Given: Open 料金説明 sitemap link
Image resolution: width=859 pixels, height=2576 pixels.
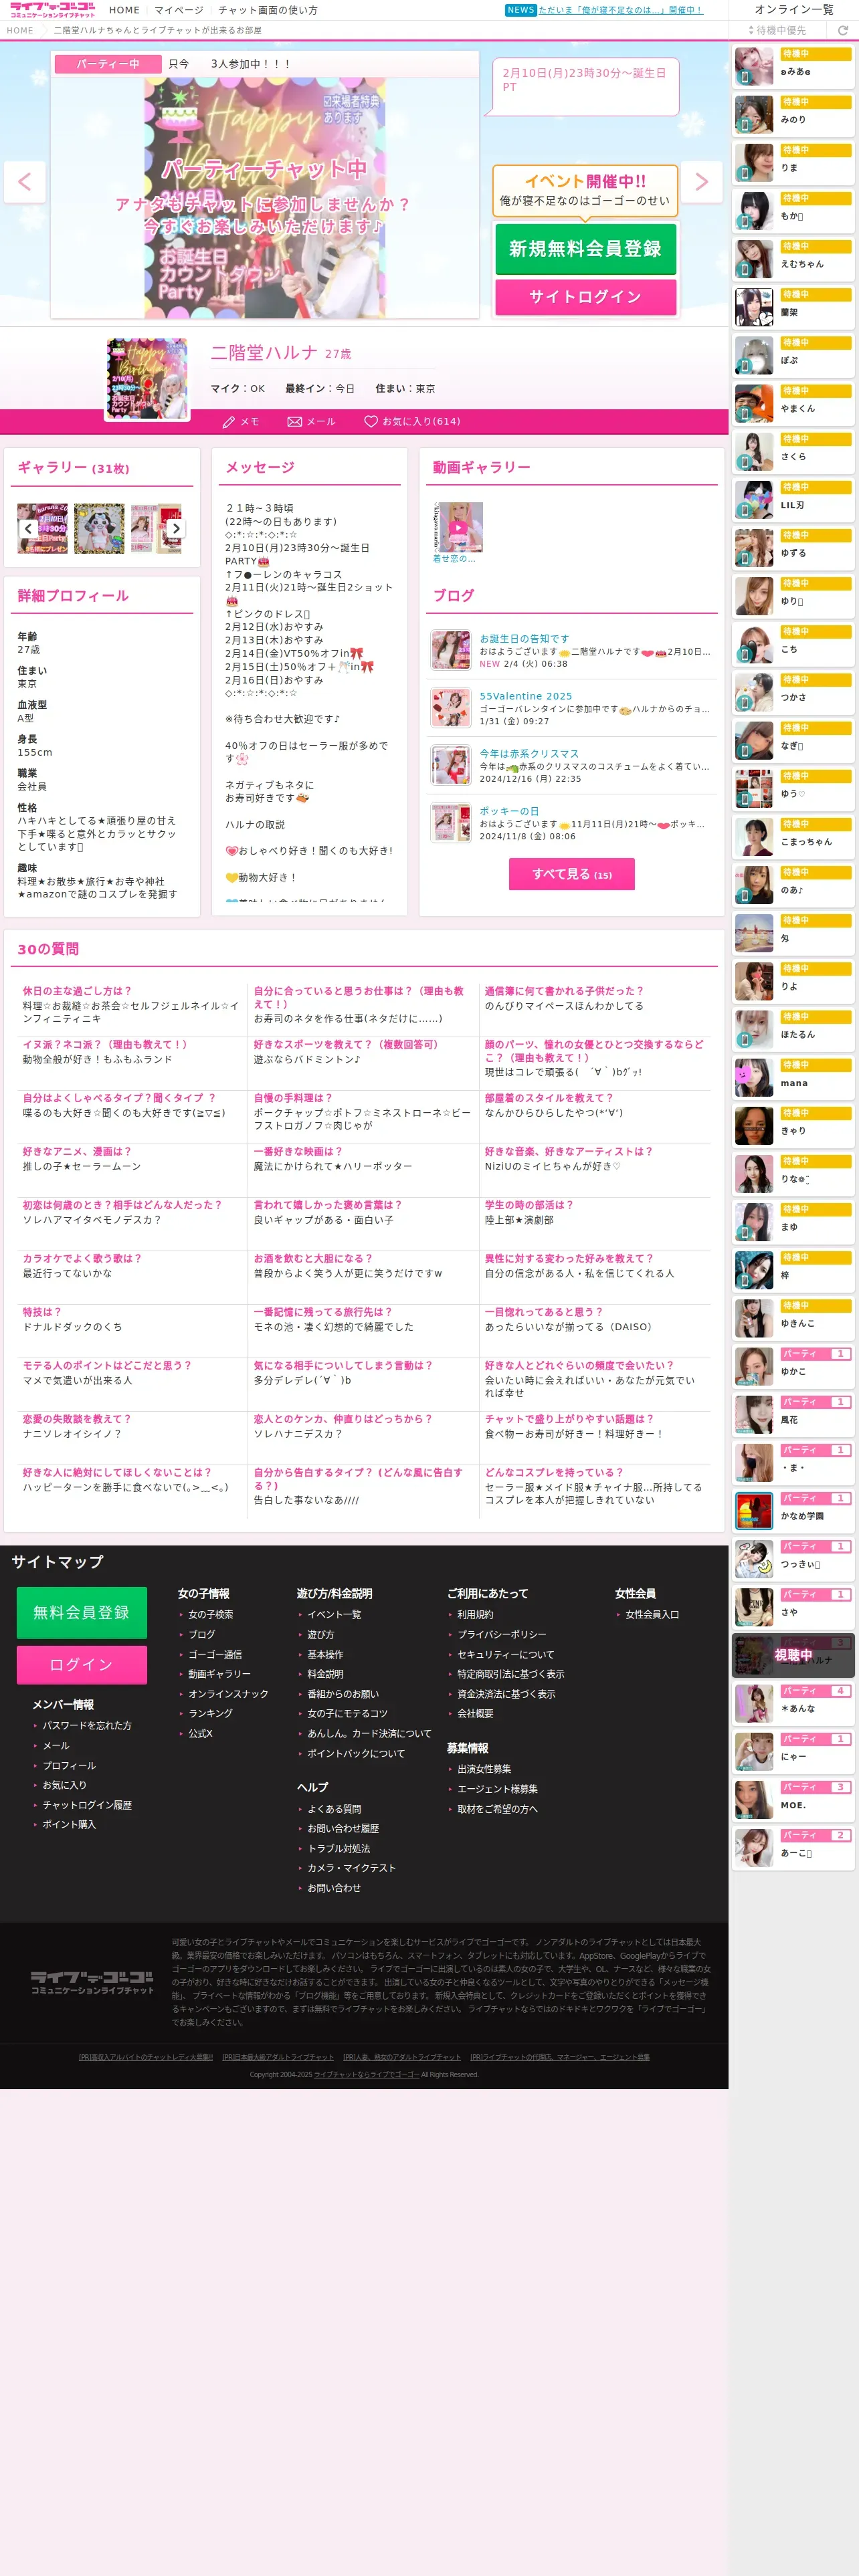Looking at the screenshot, I should point(325,1674).
